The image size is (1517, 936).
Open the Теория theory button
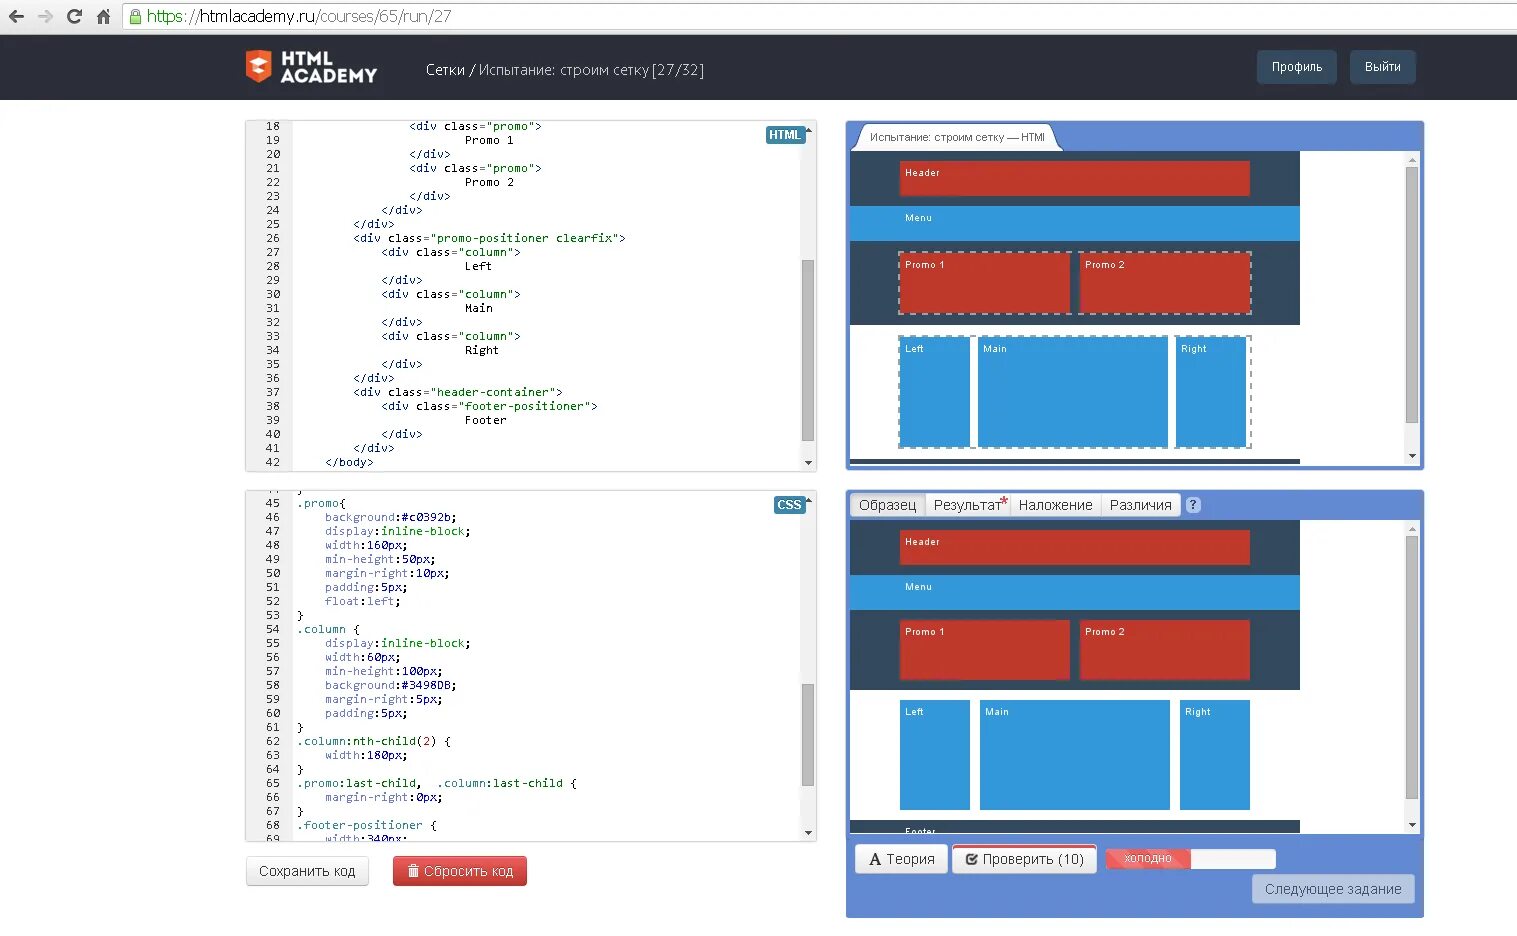pyautogui.click(x=901, y=859)
